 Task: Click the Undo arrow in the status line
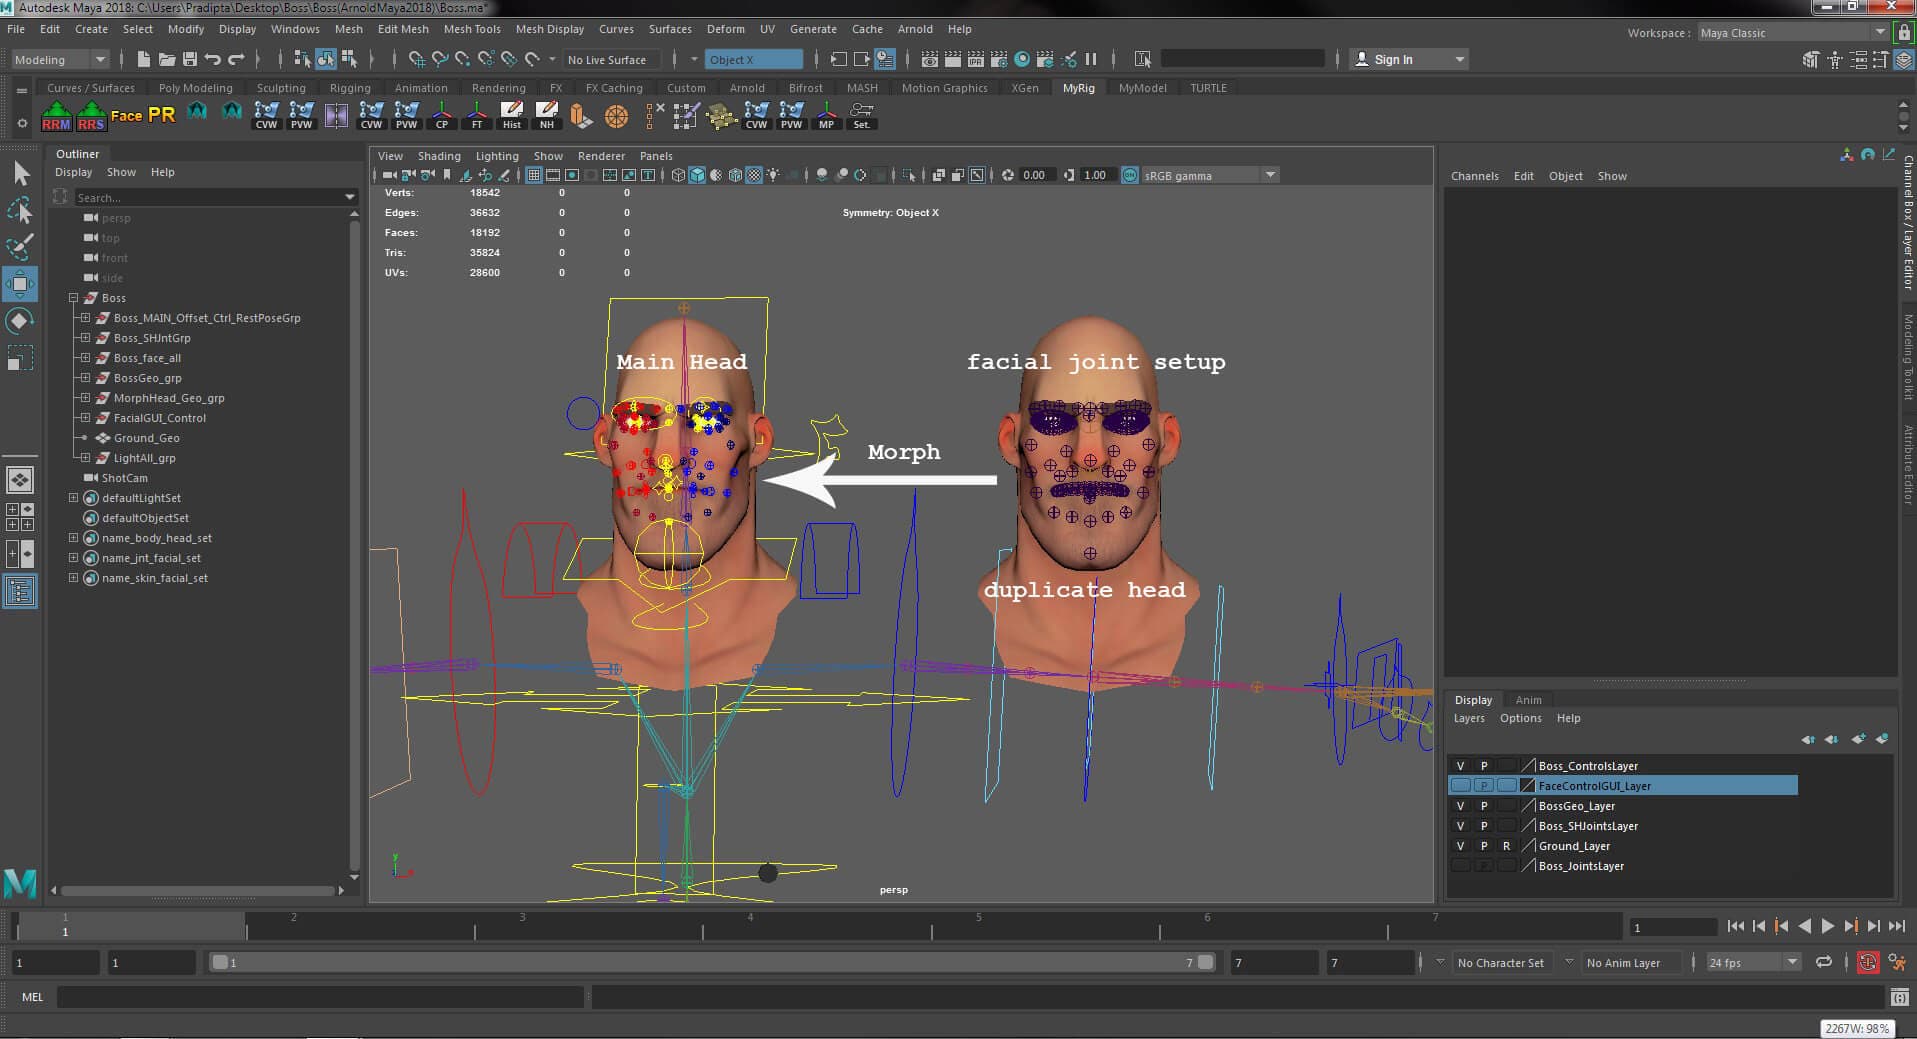coord(213,60)
